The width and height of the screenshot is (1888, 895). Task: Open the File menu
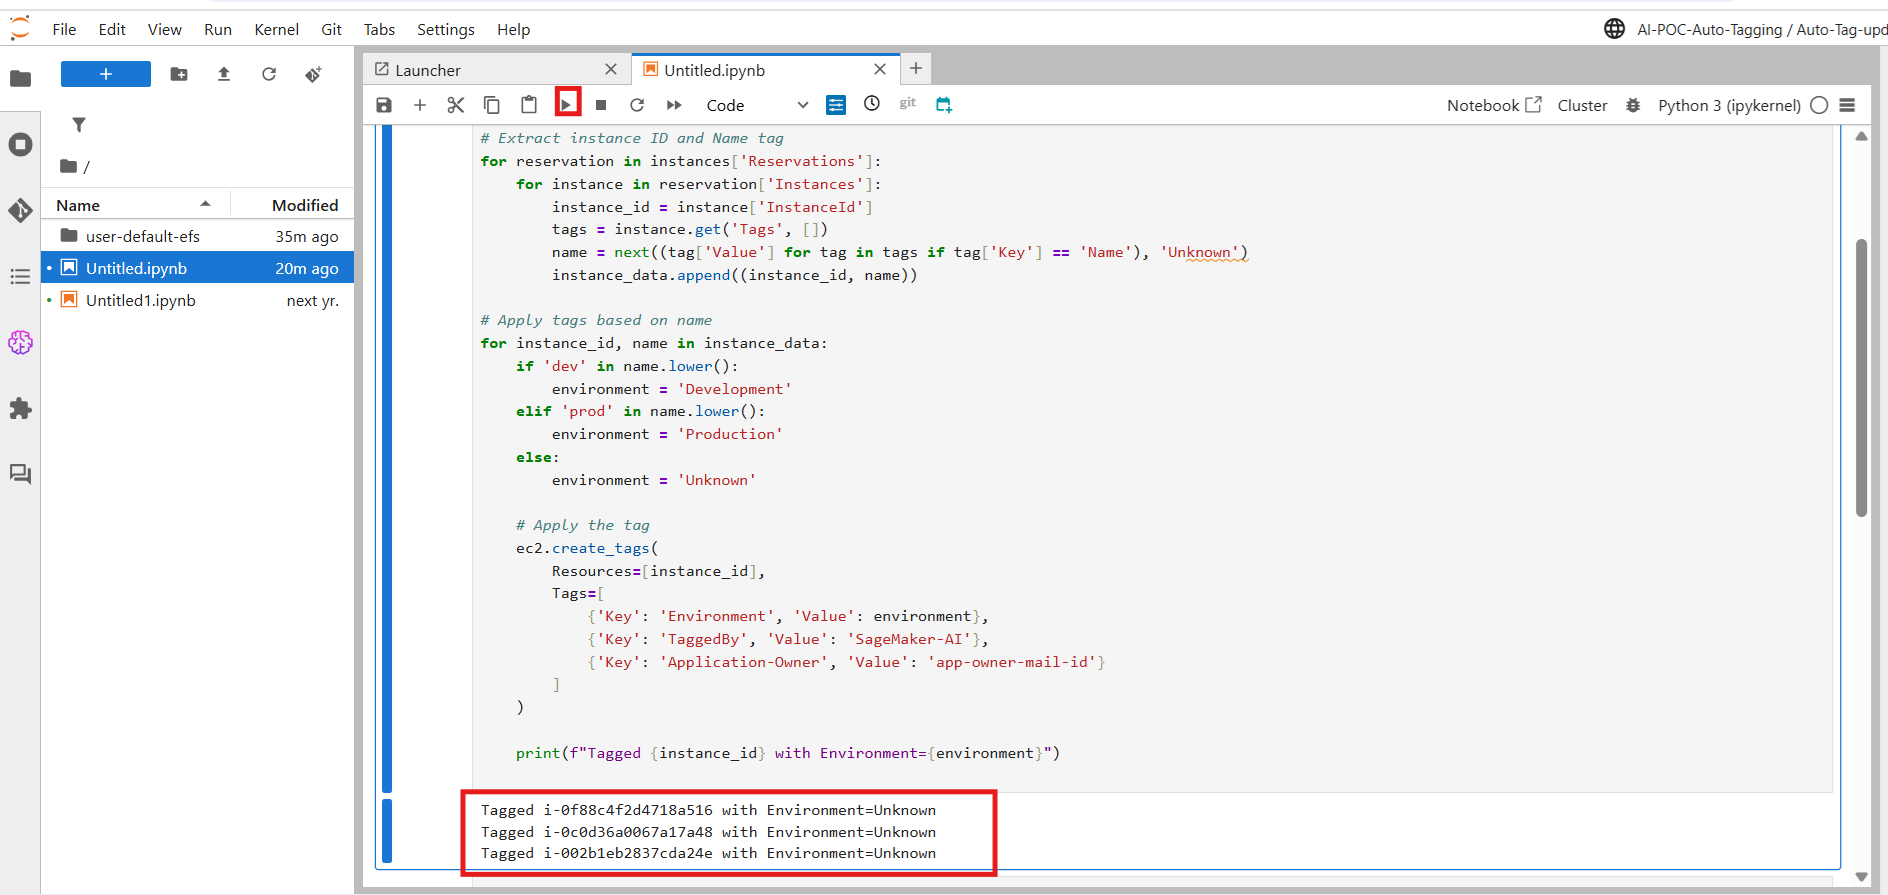64,30
